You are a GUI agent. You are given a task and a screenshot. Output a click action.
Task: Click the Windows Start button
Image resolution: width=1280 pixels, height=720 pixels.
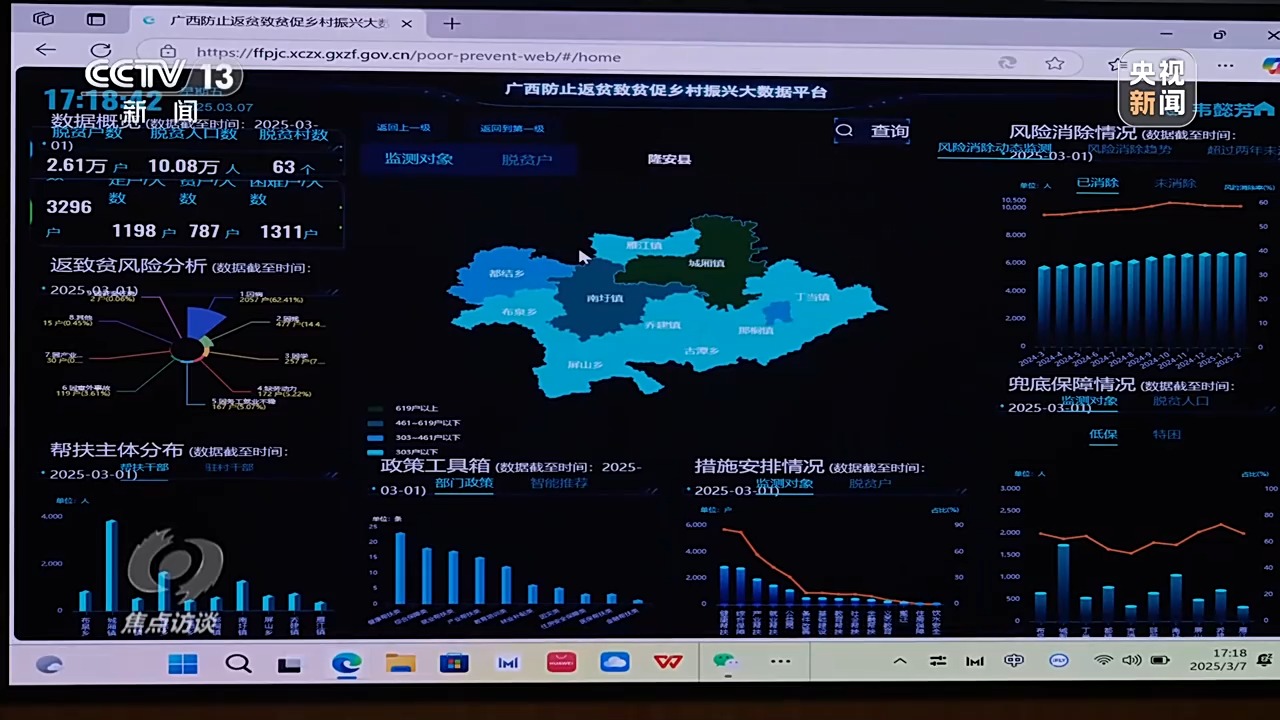click(183, 664)
